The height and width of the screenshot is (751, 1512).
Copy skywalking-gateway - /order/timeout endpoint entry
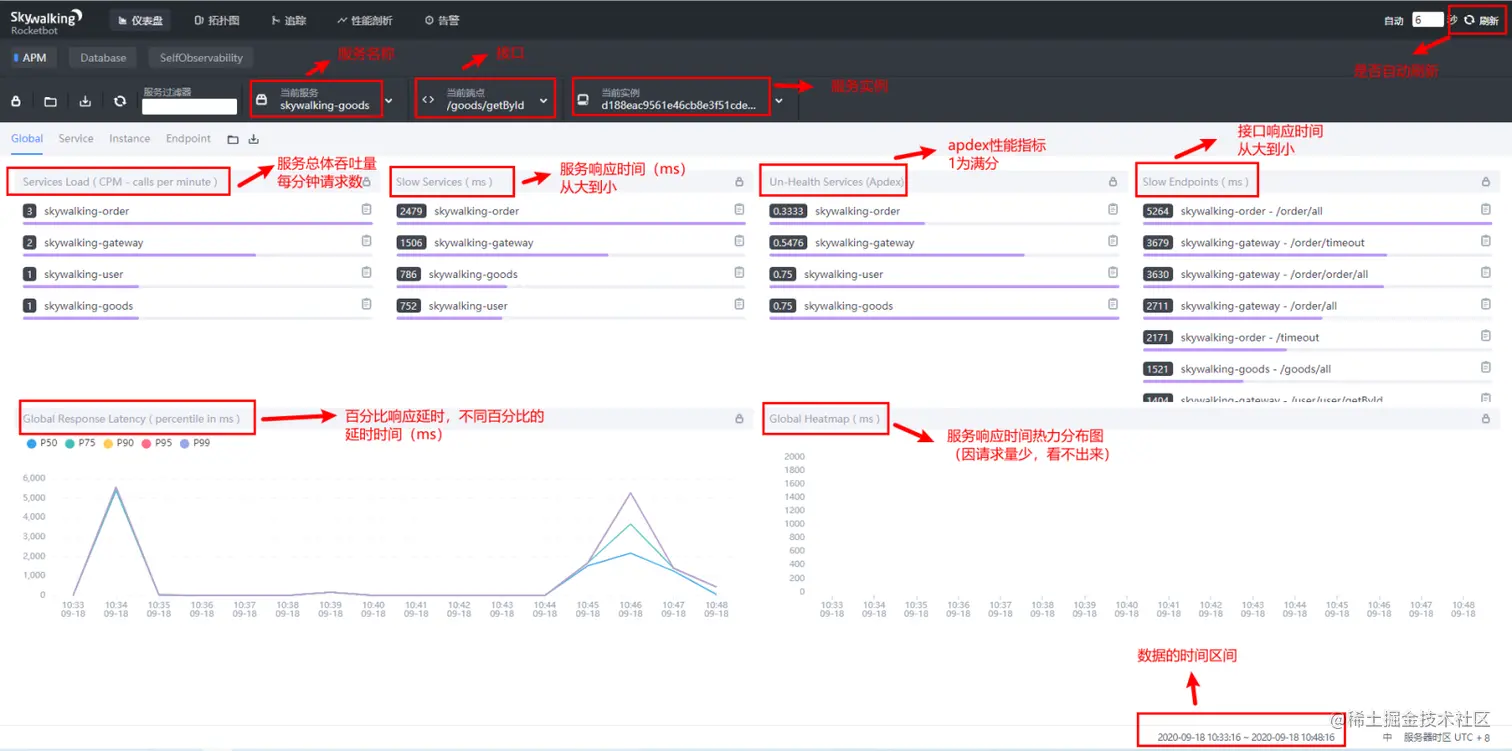pyautogui.click(x=1486, y=241)
